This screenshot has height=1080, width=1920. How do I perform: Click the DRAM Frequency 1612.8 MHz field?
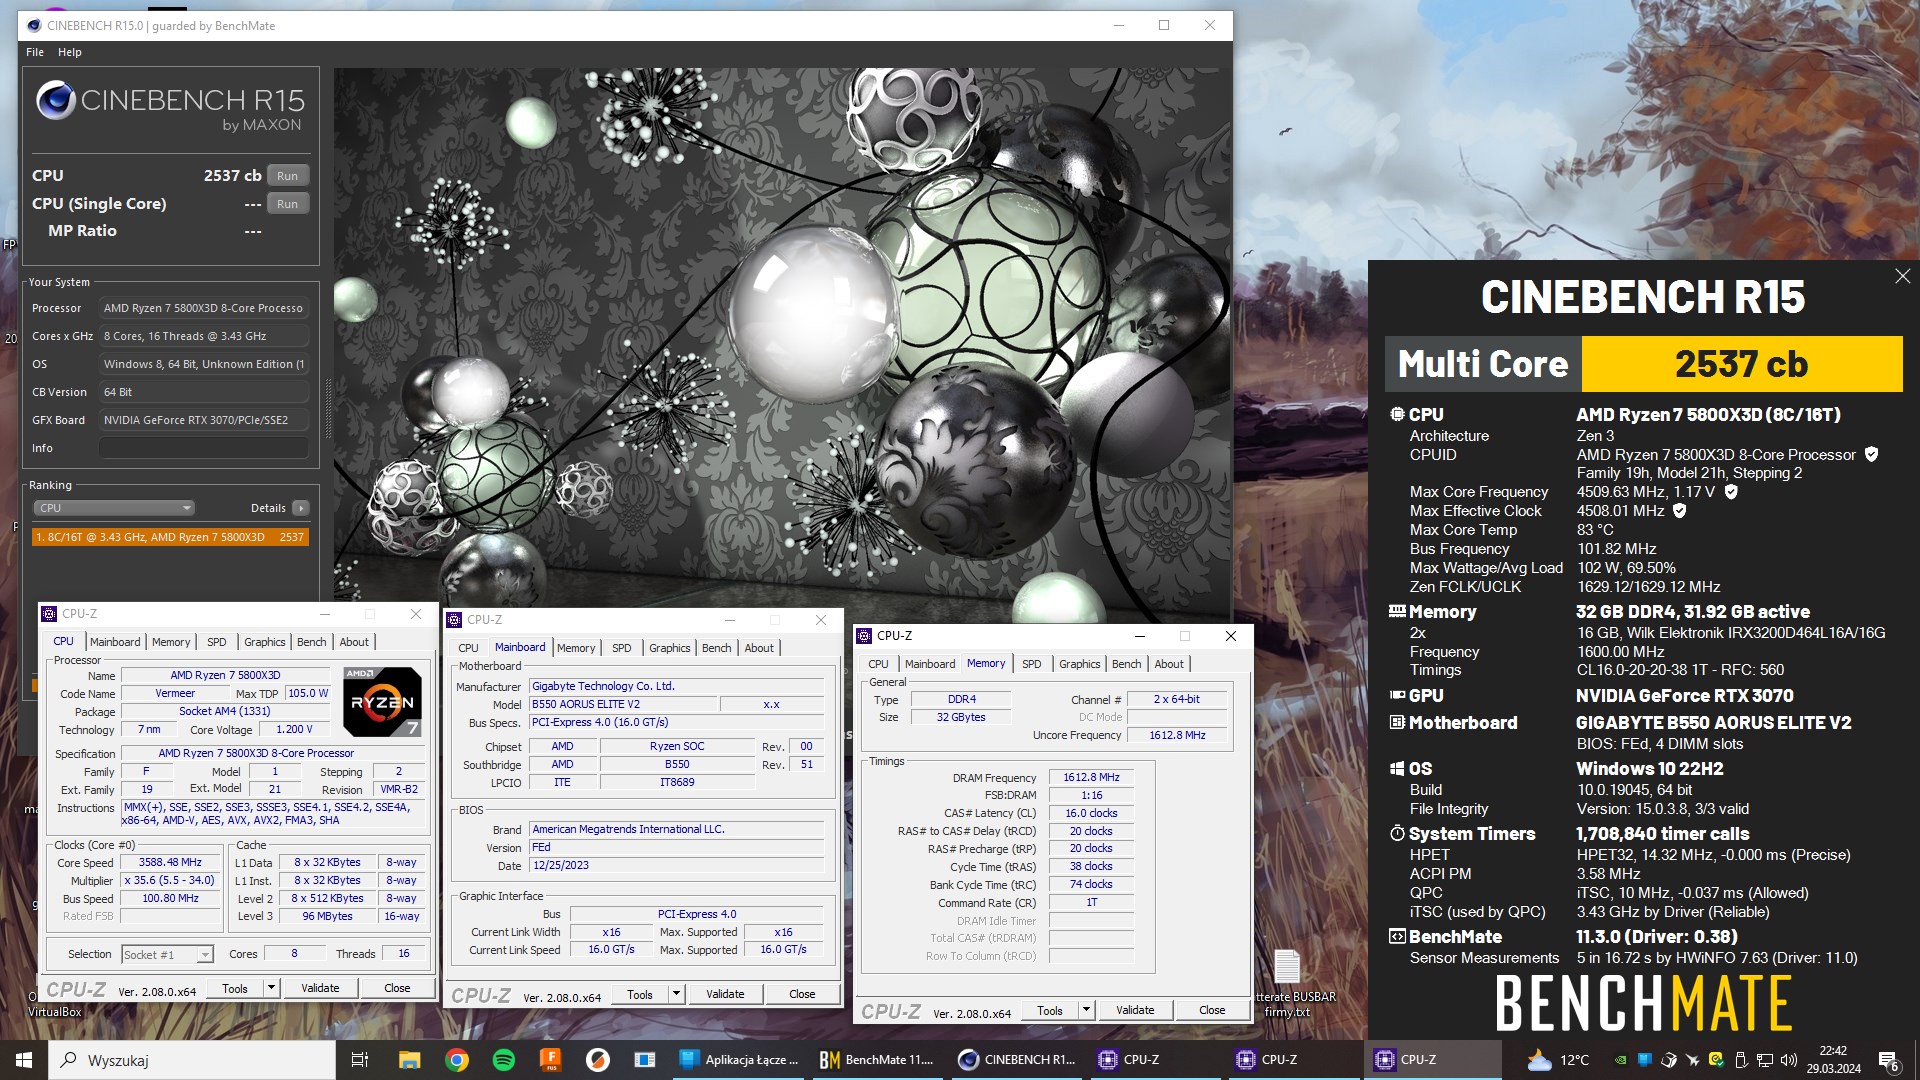(x=1091, y=777)
